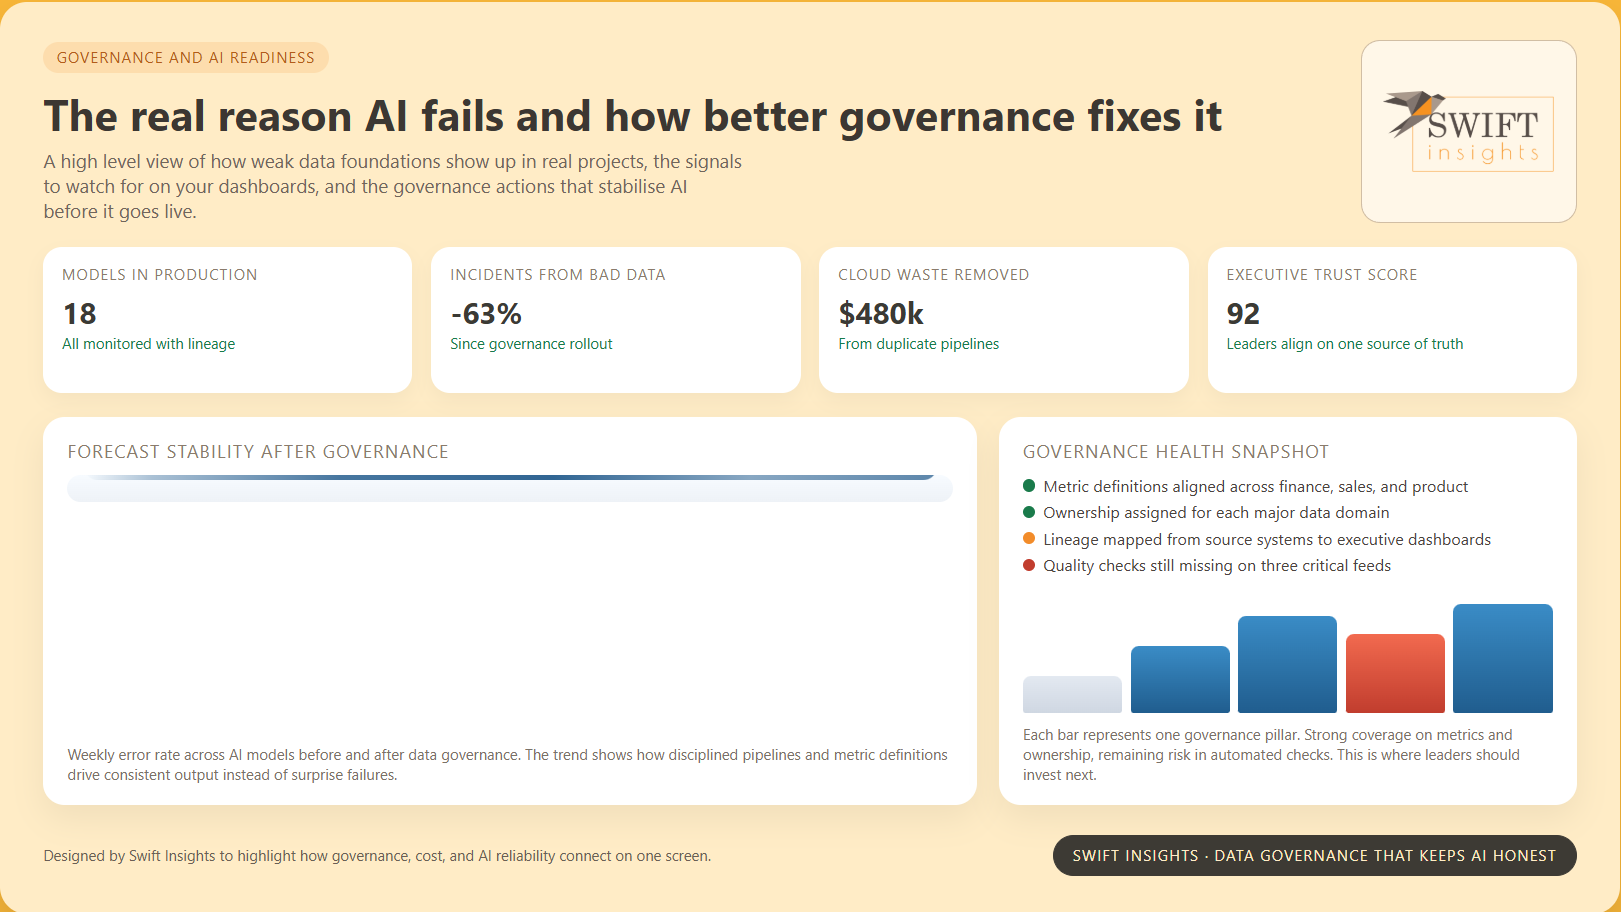Screen dimensions: 1621x912
Task: Open the Incidents From Bad Data card
Action: coord(615,320)
